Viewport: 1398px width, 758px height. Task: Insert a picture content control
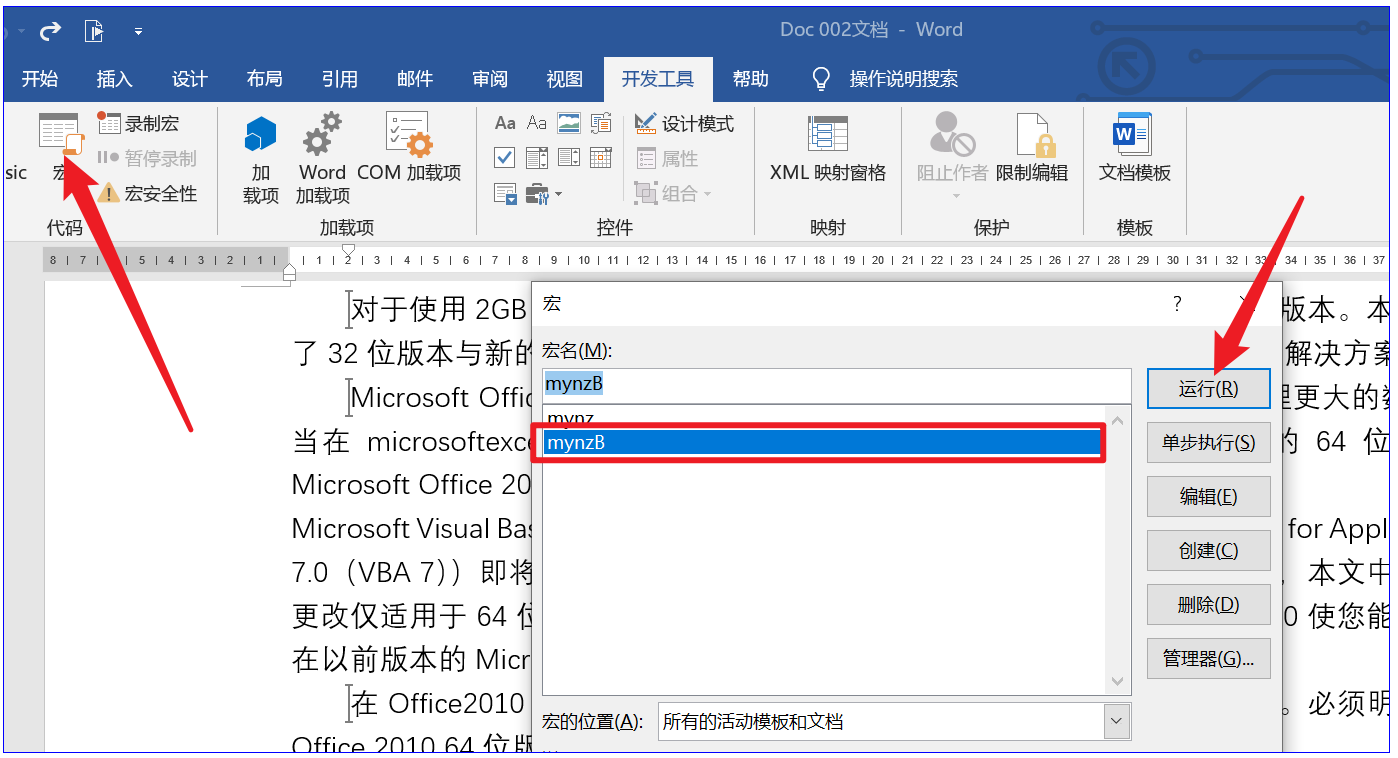coord(567,123)
